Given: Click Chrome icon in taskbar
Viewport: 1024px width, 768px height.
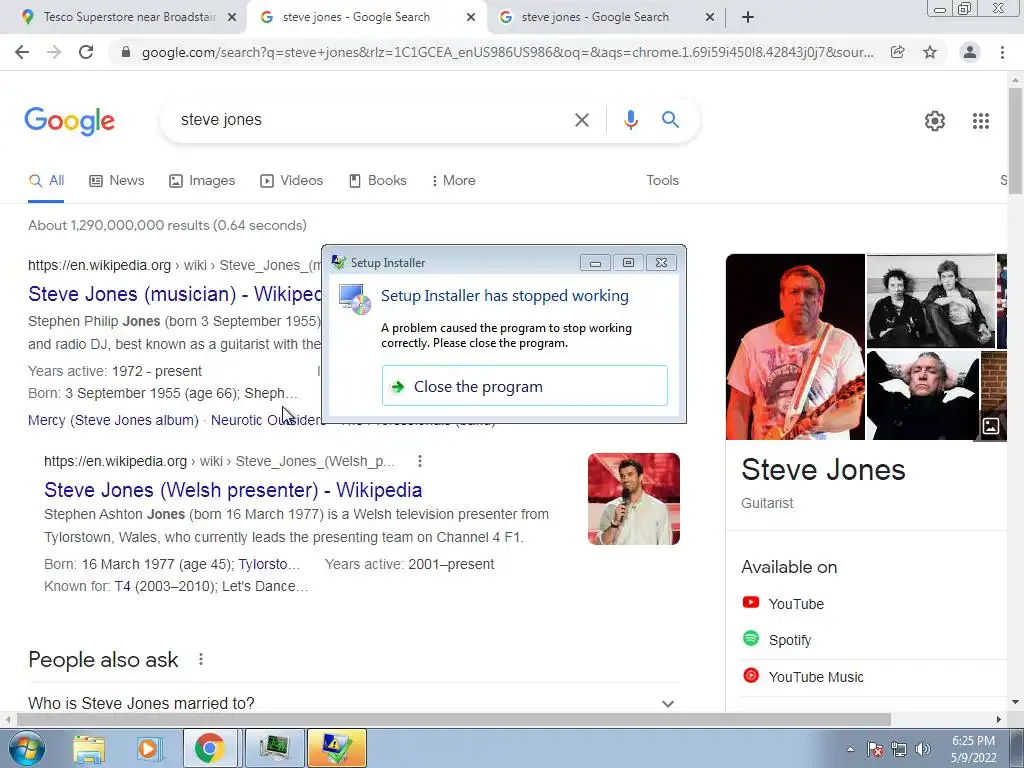Looking at the screenshot, I should coord(209,748).
